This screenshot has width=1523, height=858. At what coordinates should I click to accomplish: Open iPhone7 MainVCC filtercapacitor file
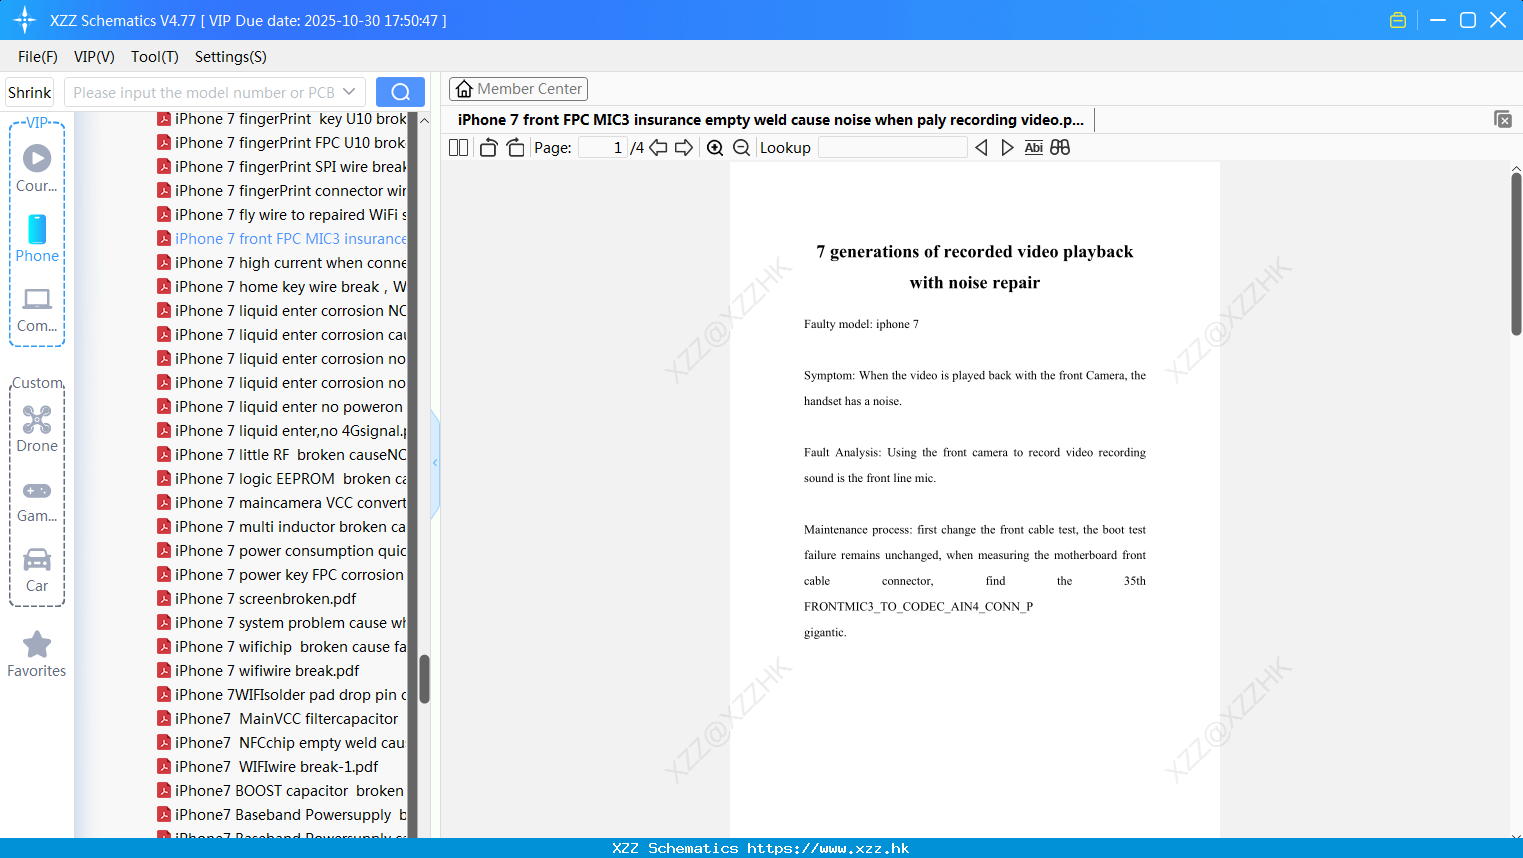pos(278,719)
